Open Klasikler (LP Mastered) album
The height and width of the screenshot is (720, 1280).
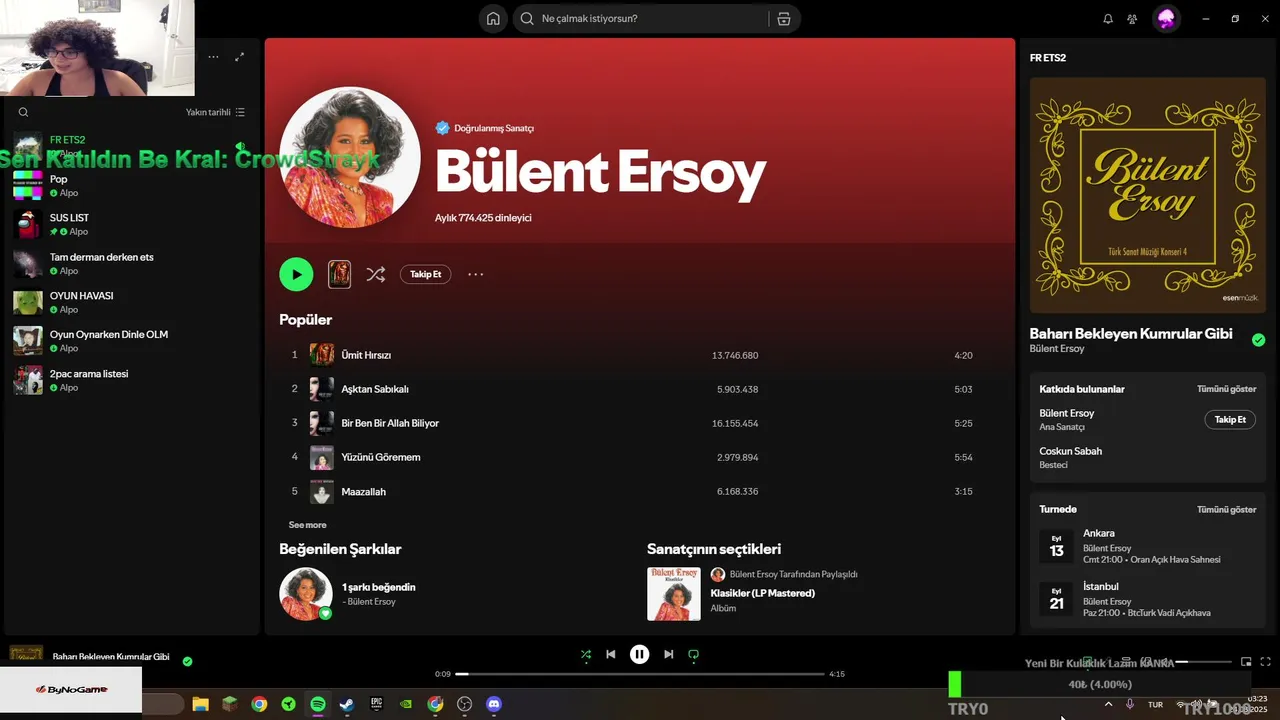(762, 593)
